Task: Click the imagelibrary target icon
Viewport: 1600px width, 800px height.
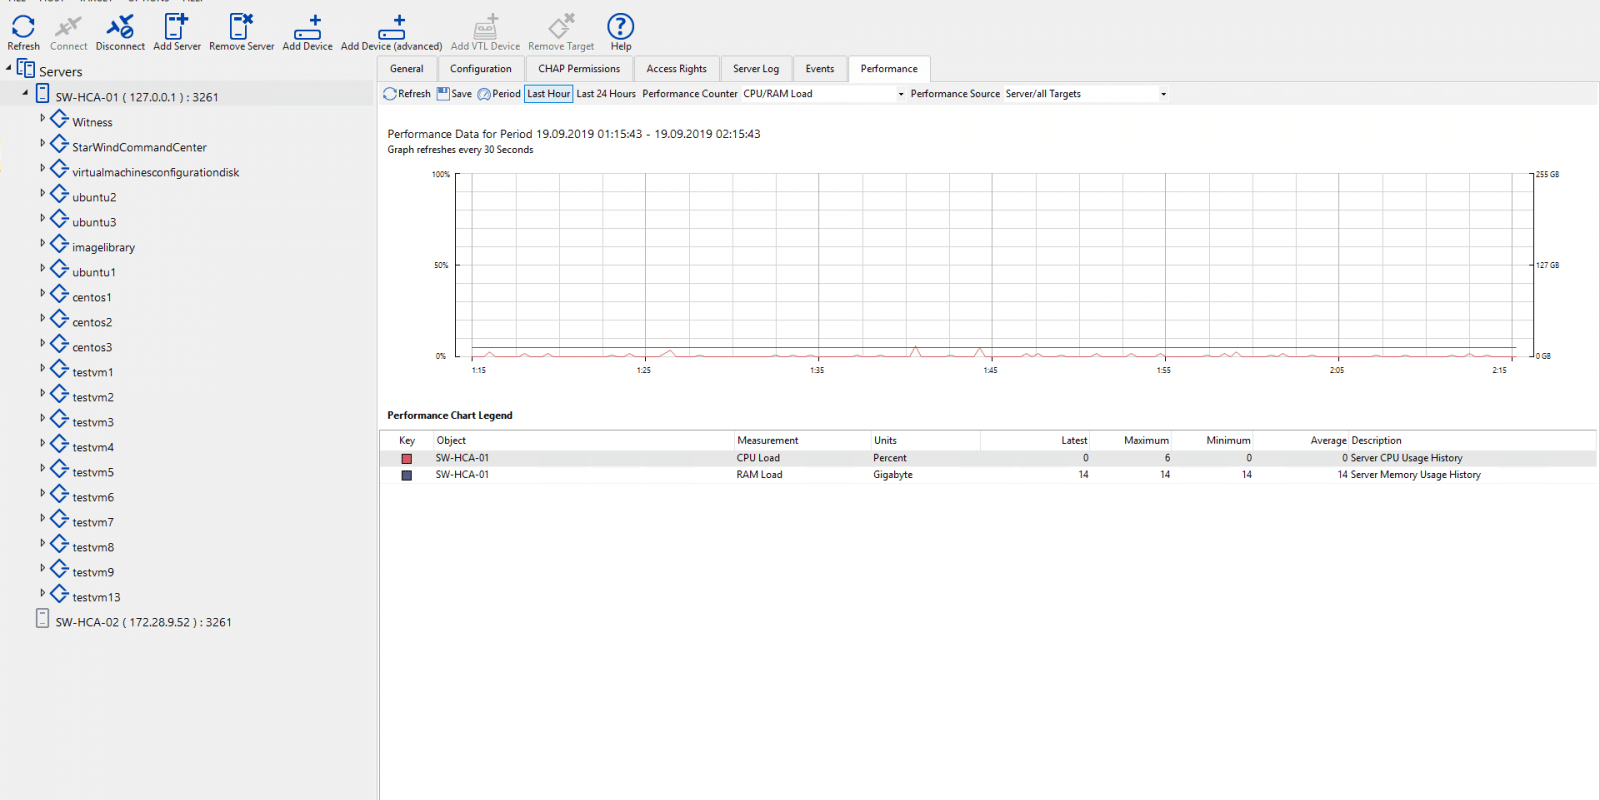Action: click(x=60, y=245)
